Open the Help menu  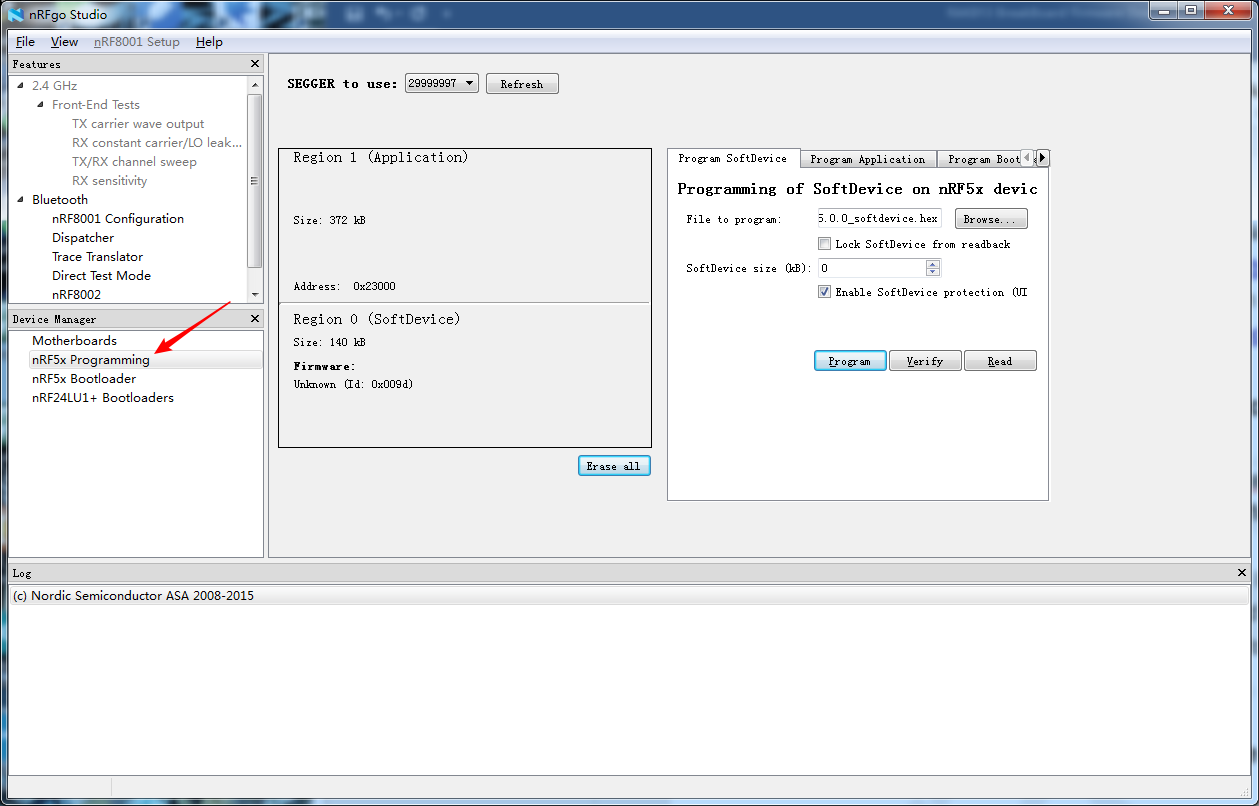pyautogui.click(x=209, y=42)
